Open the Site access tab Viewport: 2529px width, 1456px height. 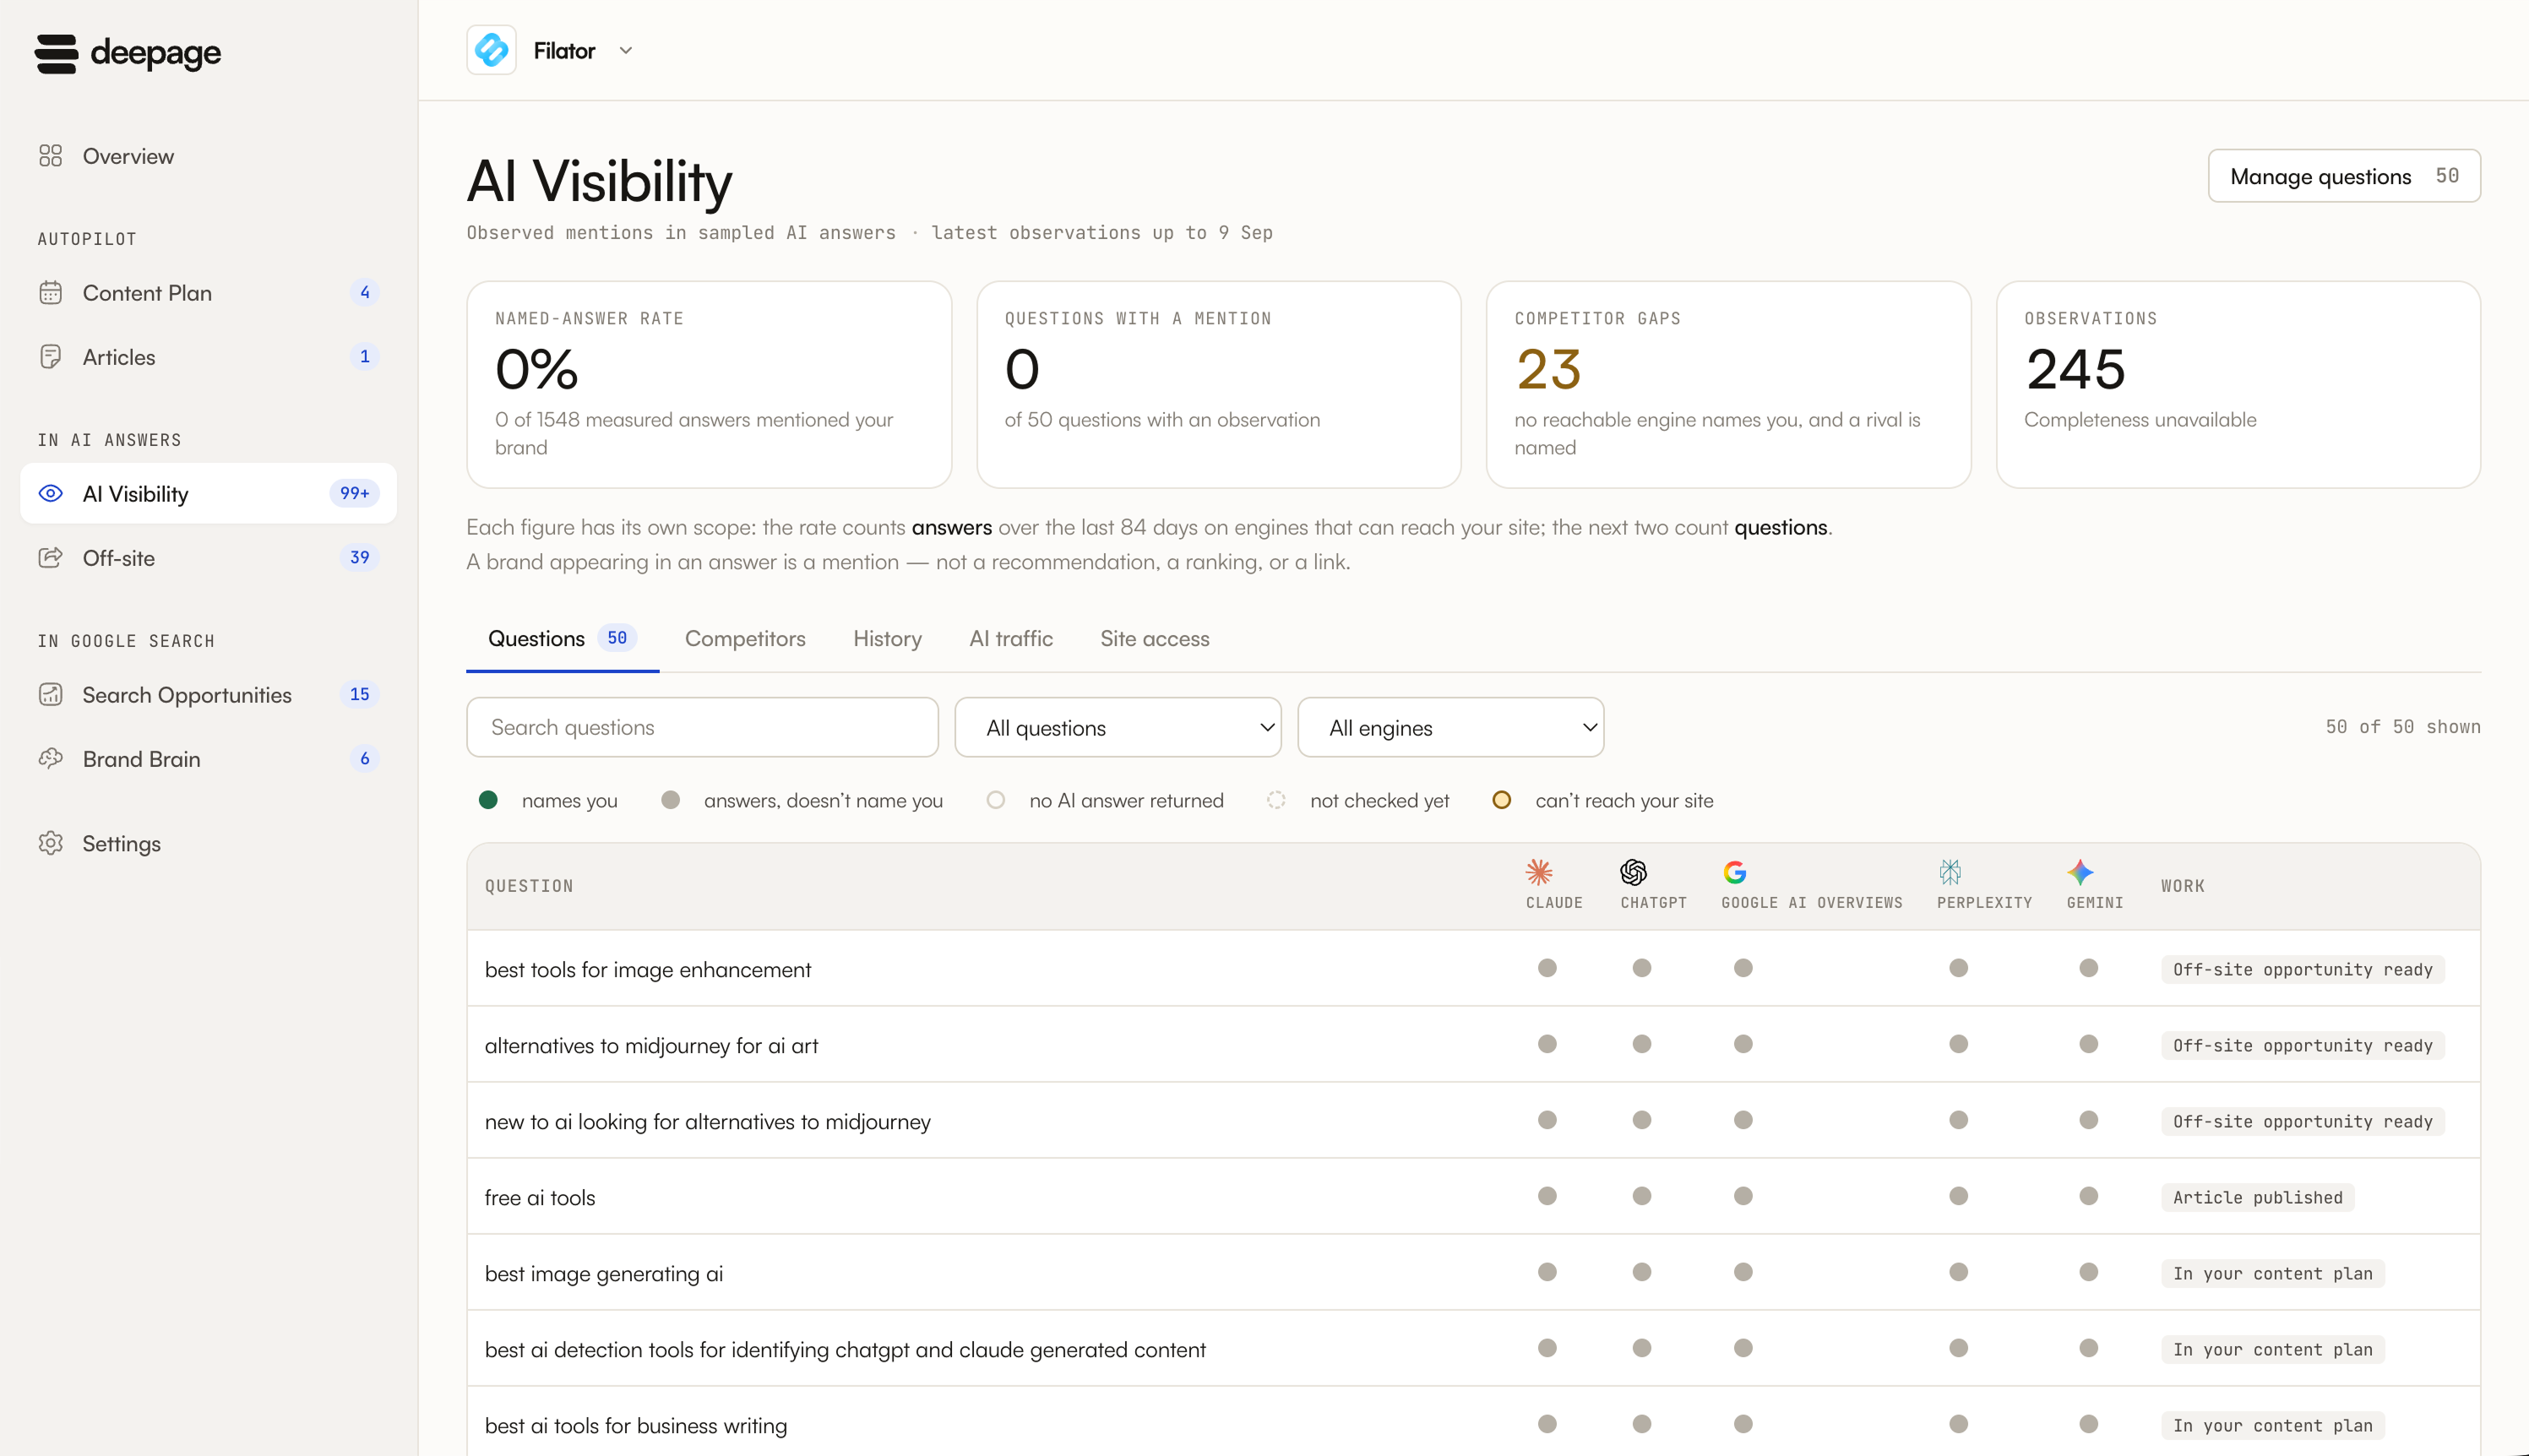coord(1155,638)
